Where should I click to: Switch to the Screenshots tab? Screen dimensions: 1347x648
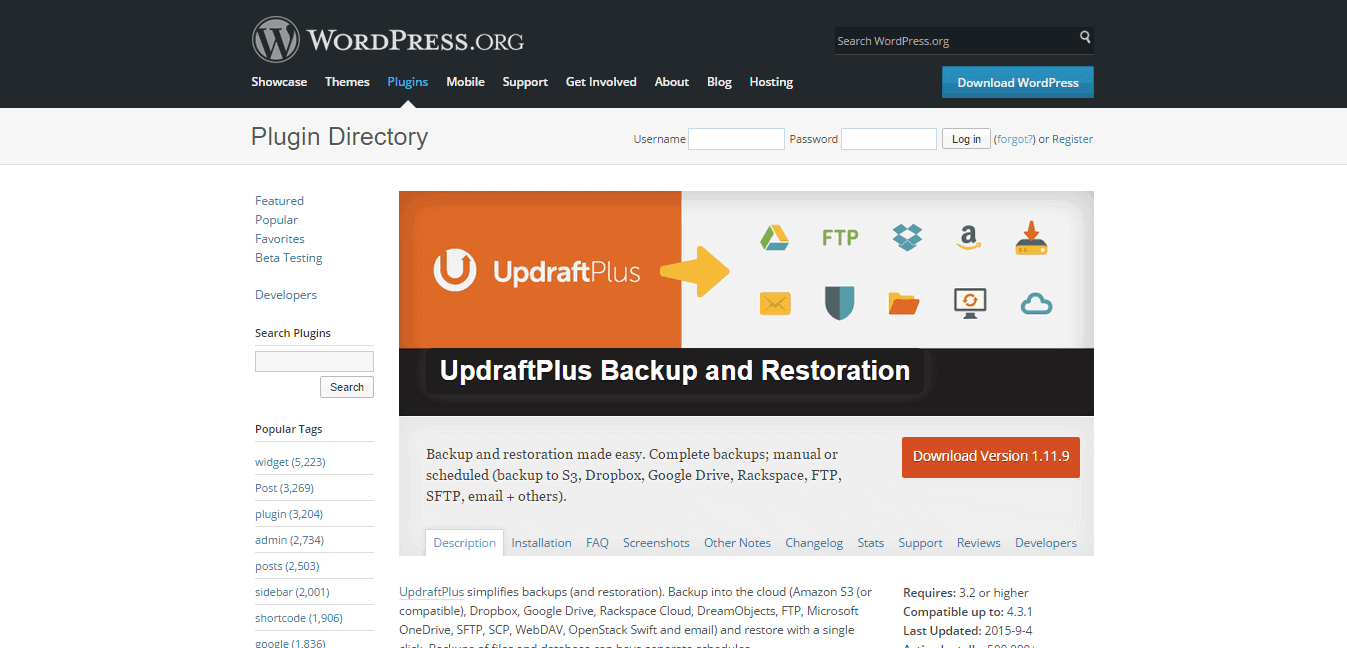[656, 542]
